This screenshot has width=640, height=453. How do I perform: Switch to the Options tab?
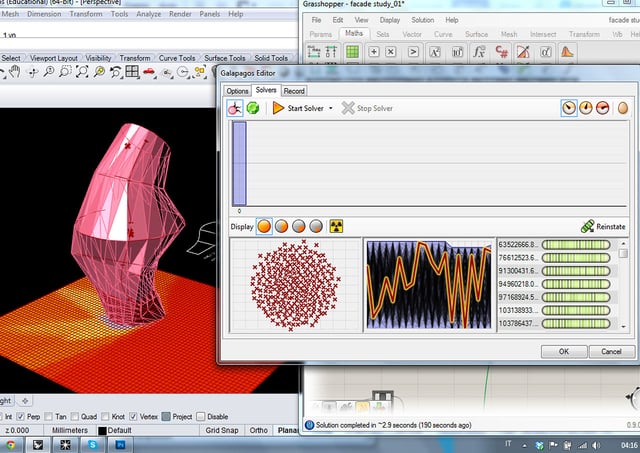point(237,90)
